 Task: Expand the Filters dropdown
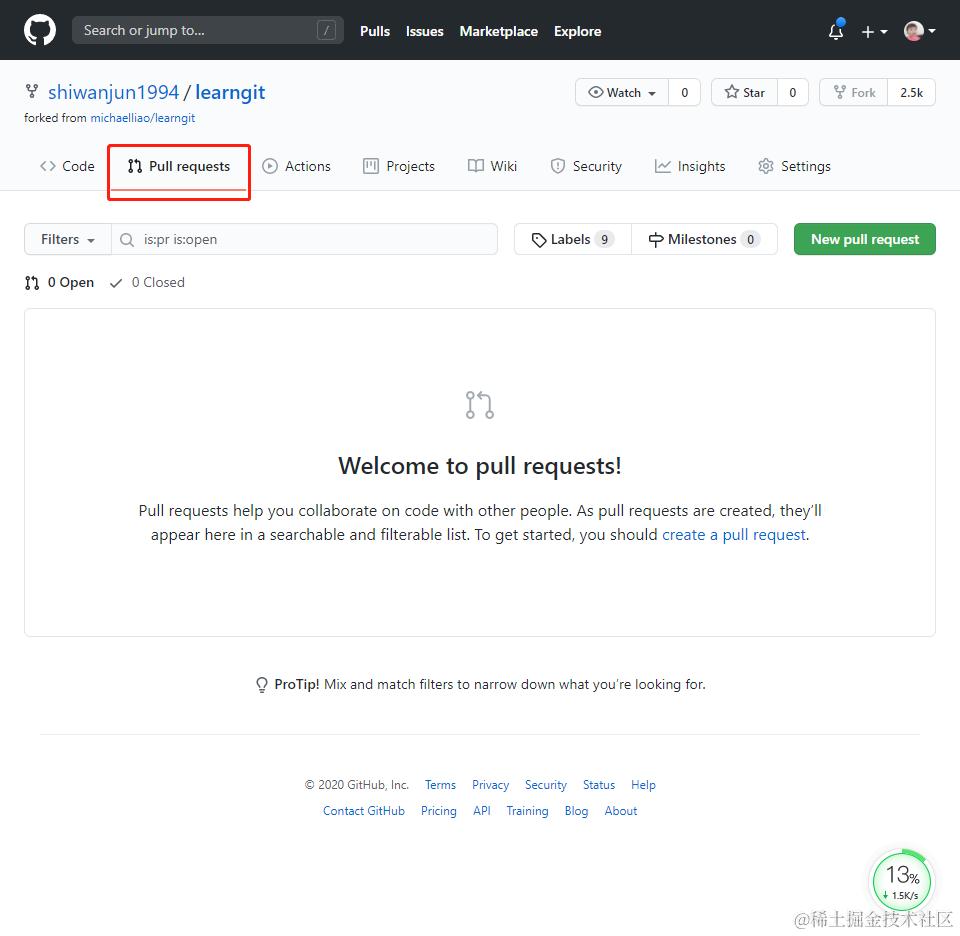click(x=68, y=239)
